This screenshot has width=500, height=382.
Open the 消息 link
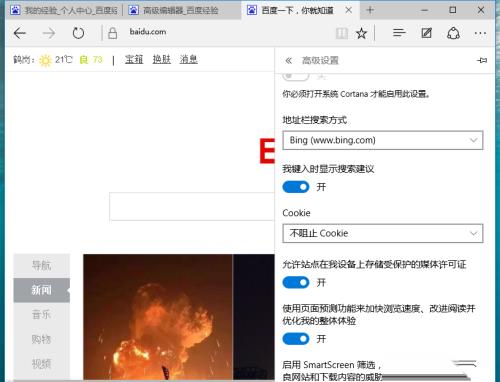click(x=189, y=59)
